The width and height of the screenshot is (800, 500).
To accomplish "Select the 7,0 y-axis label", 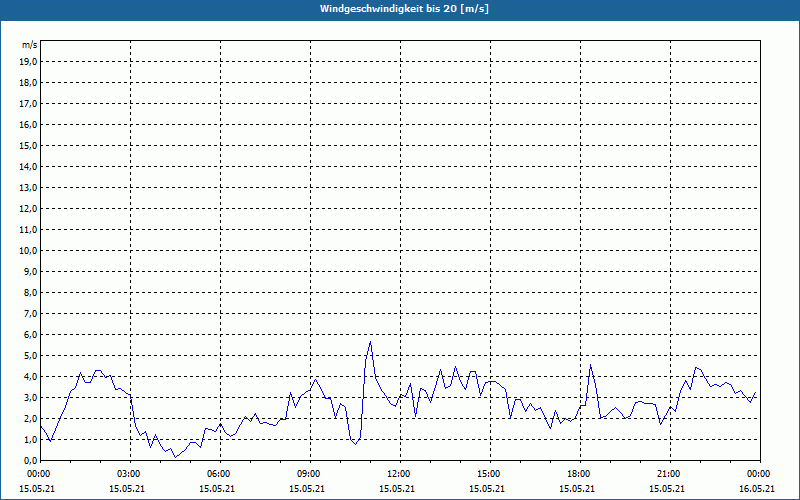I will (x=31, y=313).
